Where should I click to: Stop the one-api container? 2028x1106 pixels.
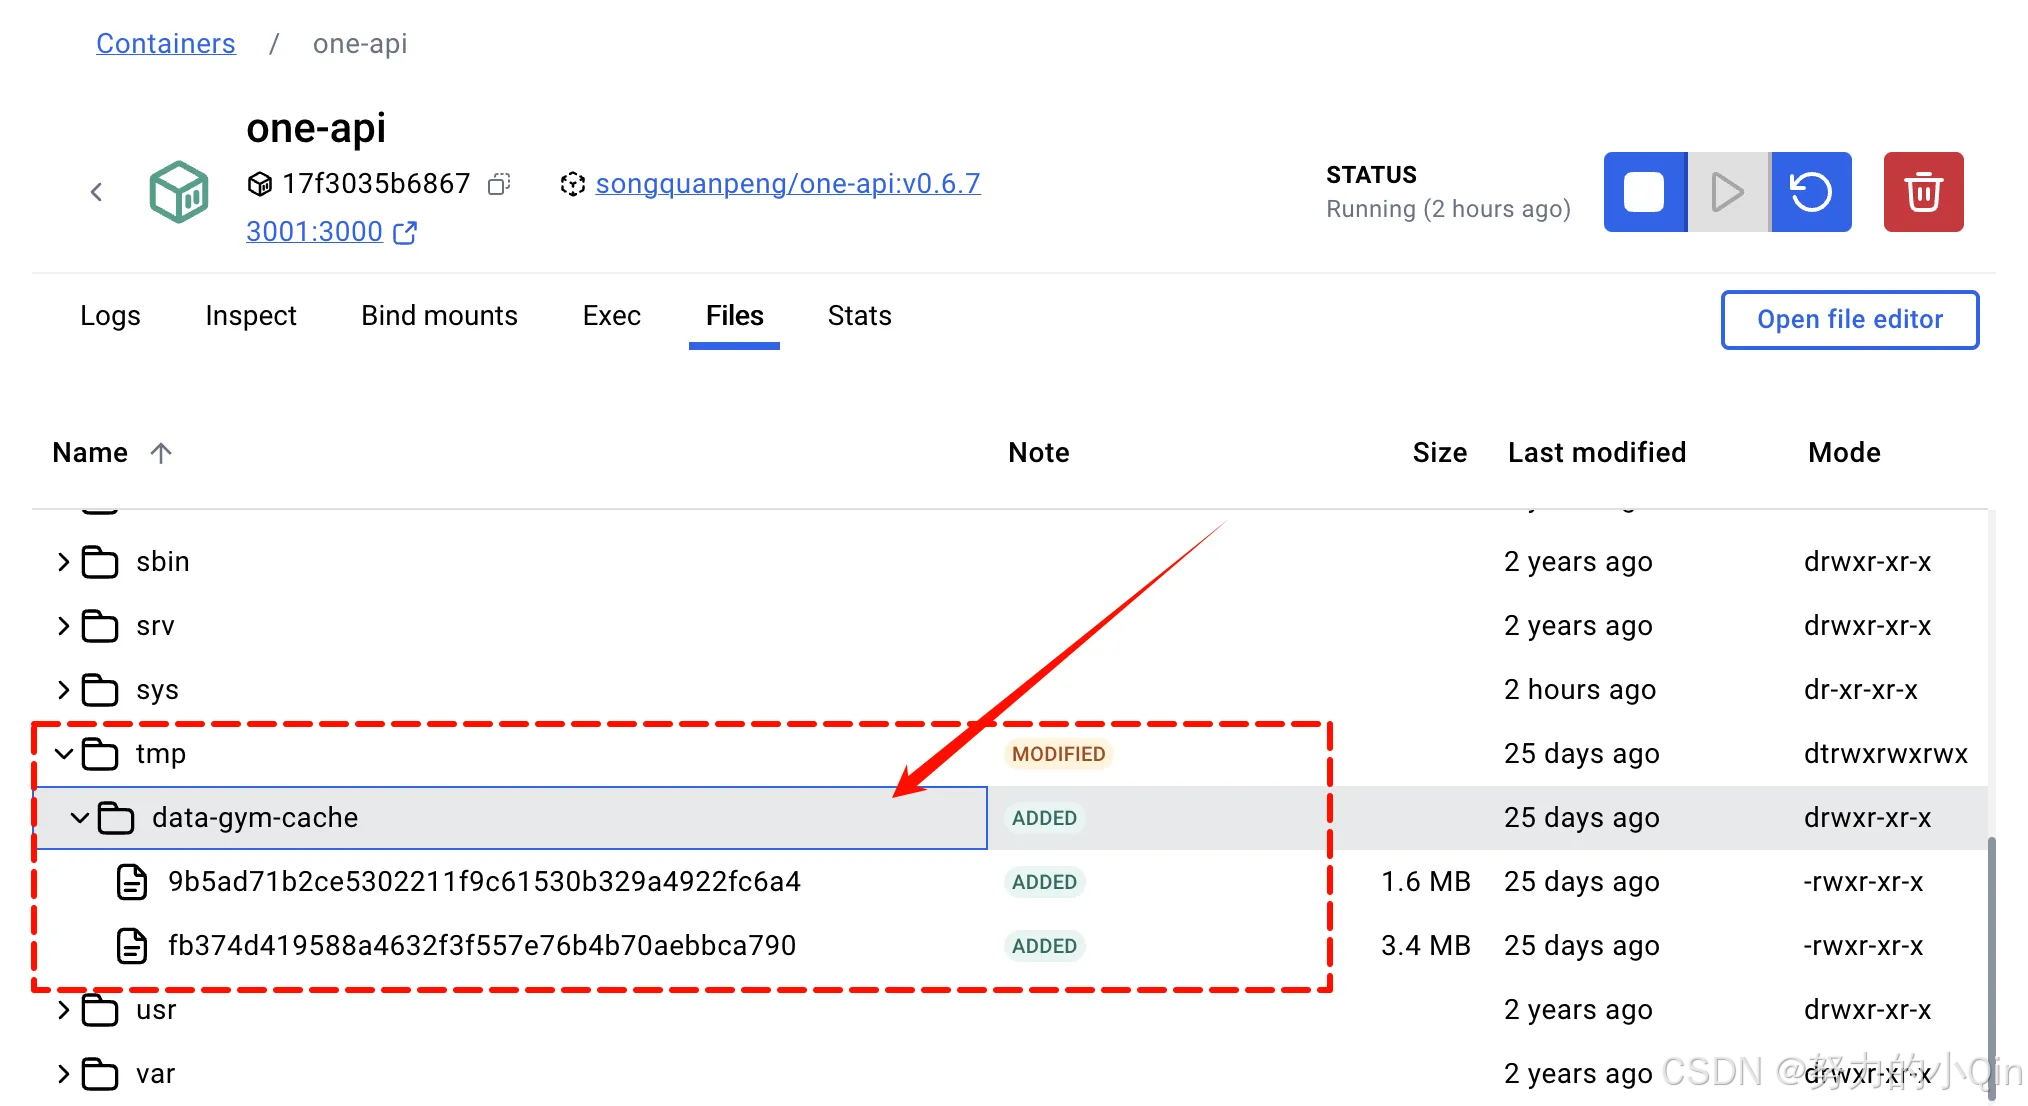pyautogui.click(x=1644, y=192)
